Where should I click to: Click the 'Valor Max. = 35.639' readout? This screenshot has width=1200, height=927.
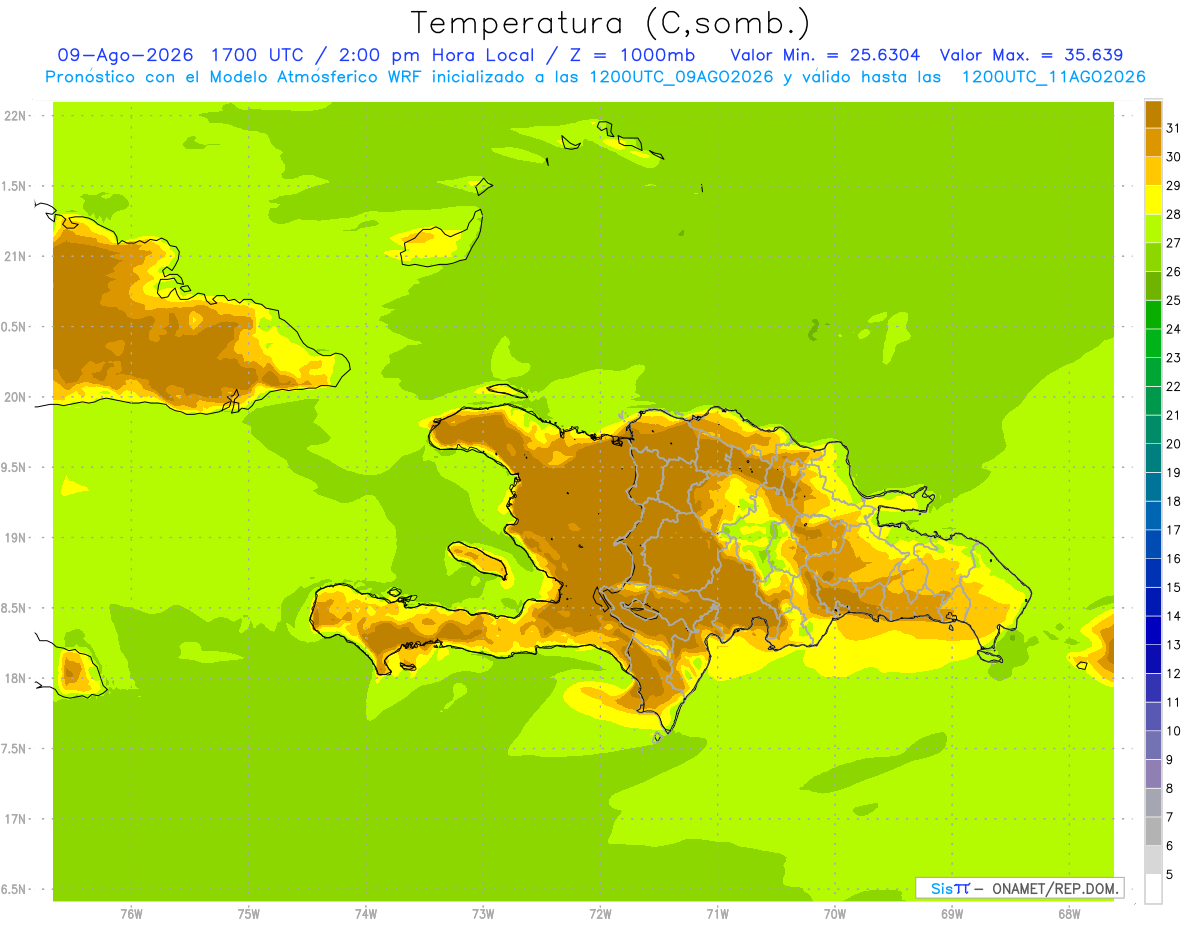[x=1031, y=55]
